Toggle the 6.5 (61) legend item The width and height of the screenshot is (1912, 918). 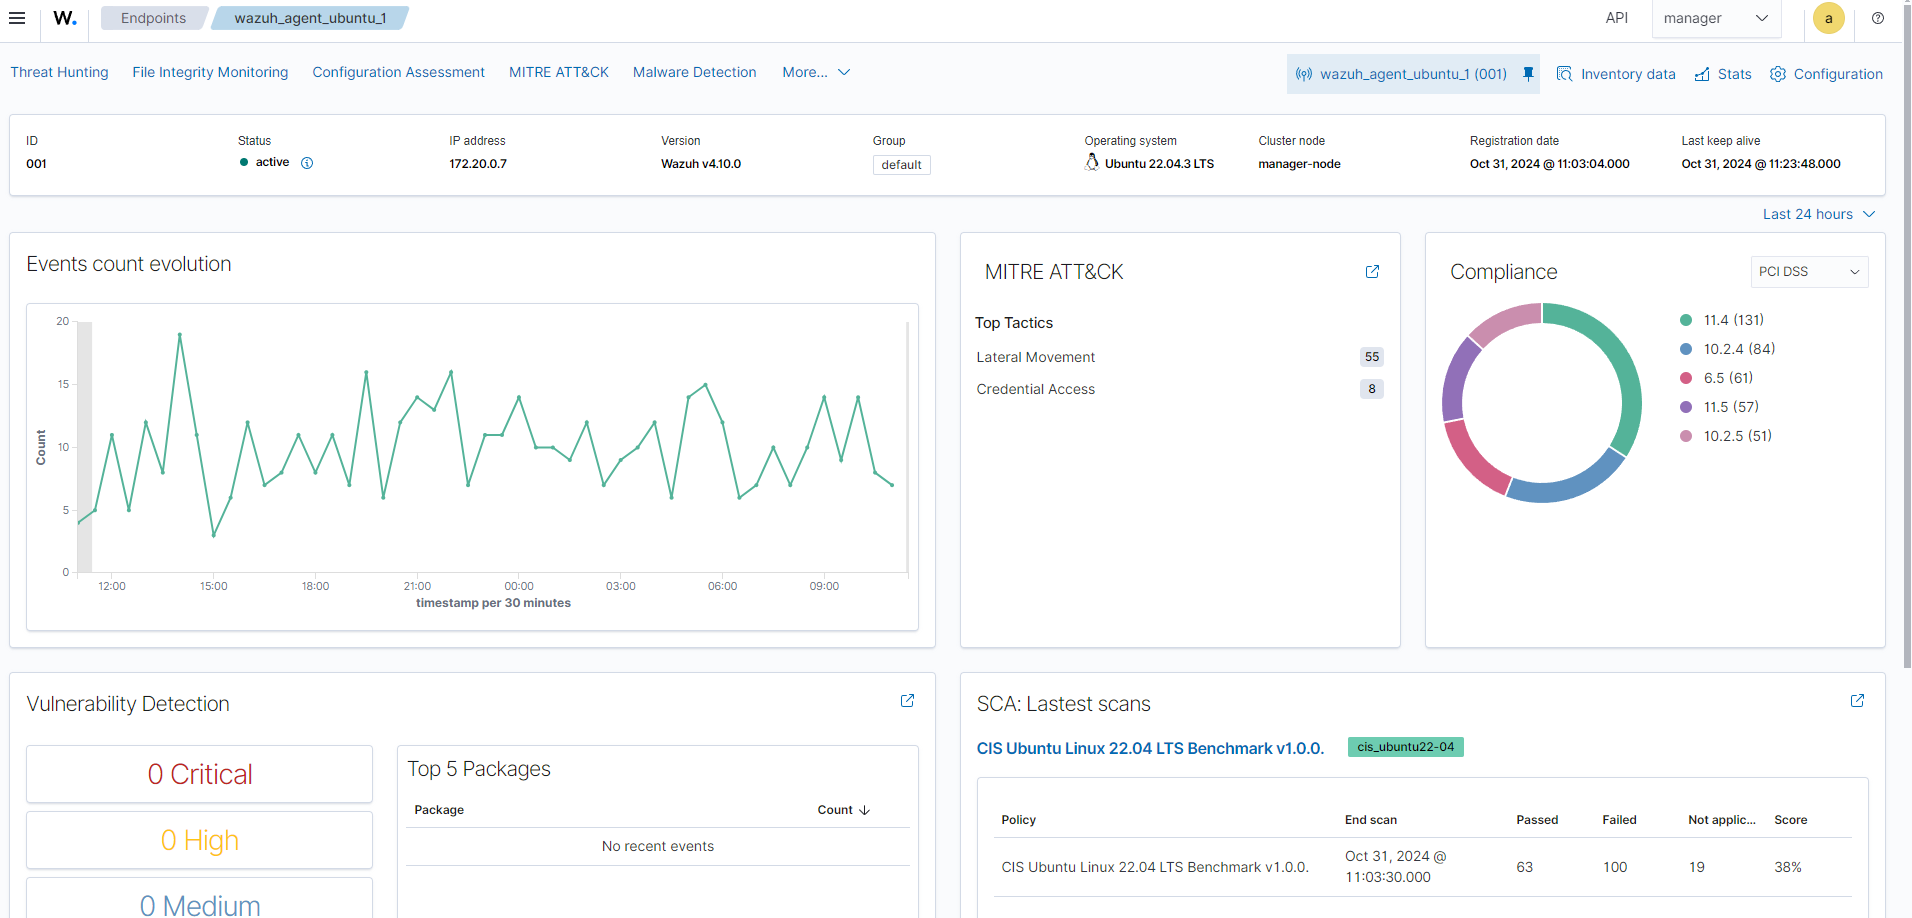[x=1728, y=378]
